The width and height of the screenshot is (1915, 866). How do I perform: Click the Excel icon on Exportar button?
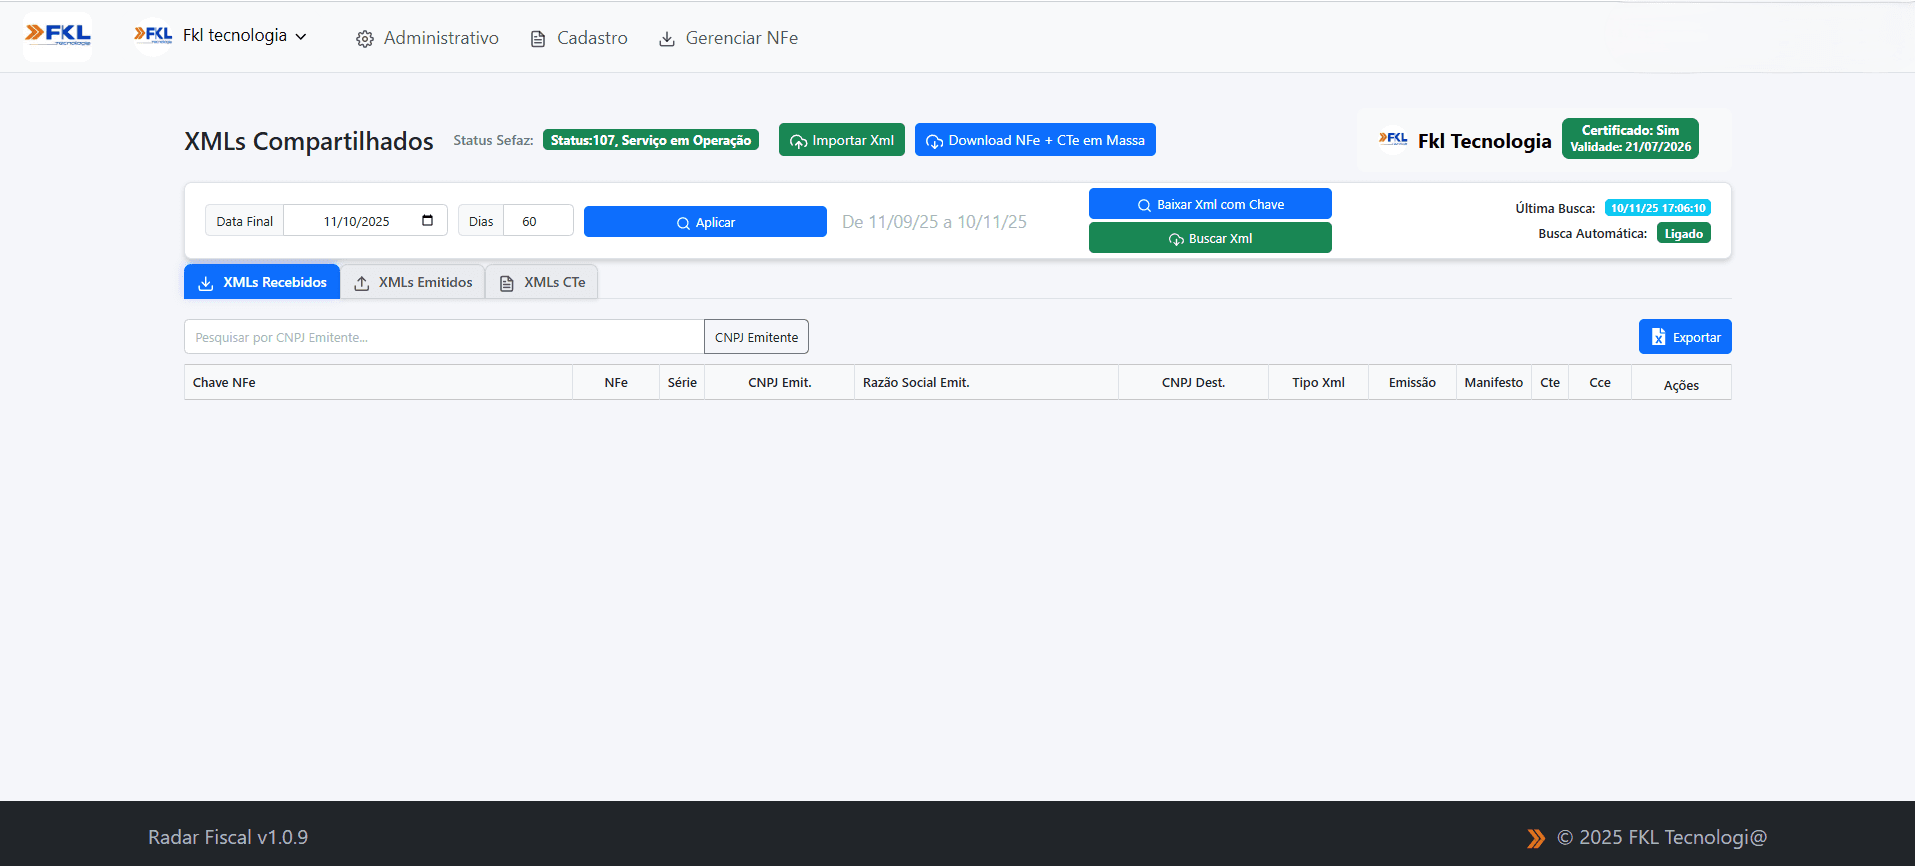pyautogui.click(x=1658, y=337)
